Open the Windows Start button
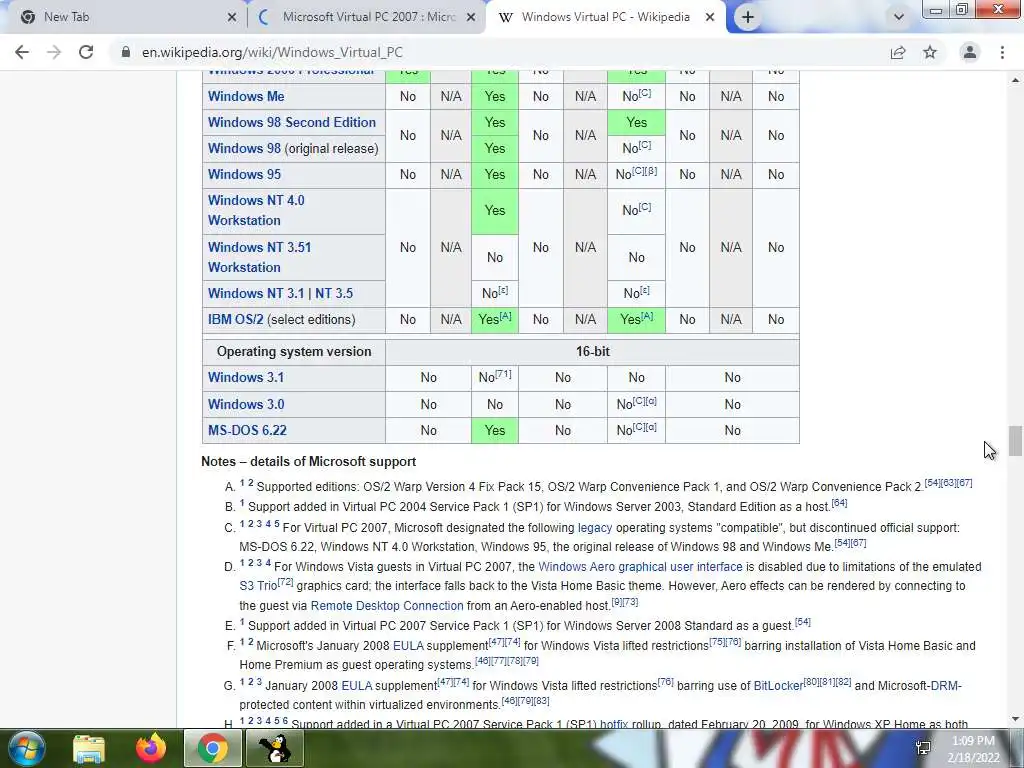This screenshot has height=768, width=1024. pyautogui.click(x=26, y=748)
